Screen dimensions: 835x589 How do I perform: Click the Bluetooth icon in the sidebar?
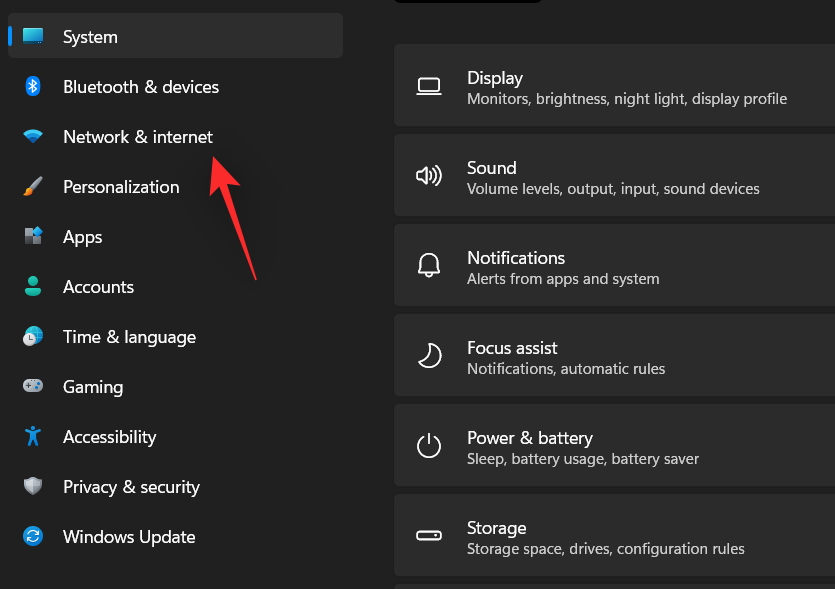coord(32,87)
